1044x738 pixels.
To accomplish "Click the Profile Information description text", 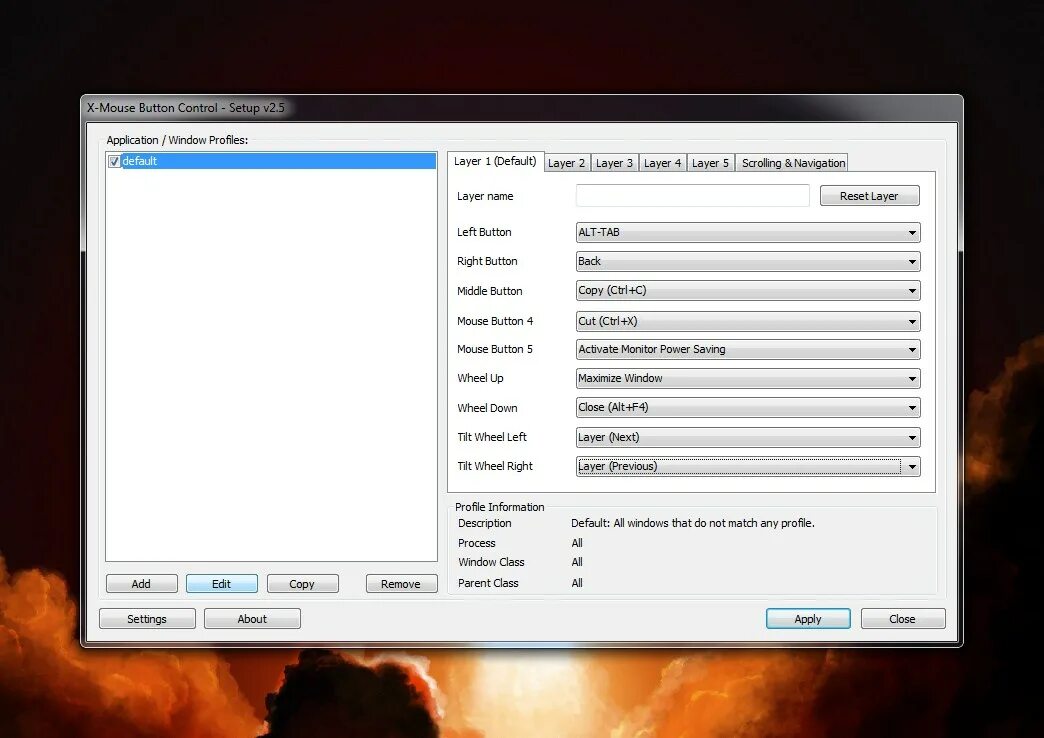I will pyautogui.click(x=692, y=524).
